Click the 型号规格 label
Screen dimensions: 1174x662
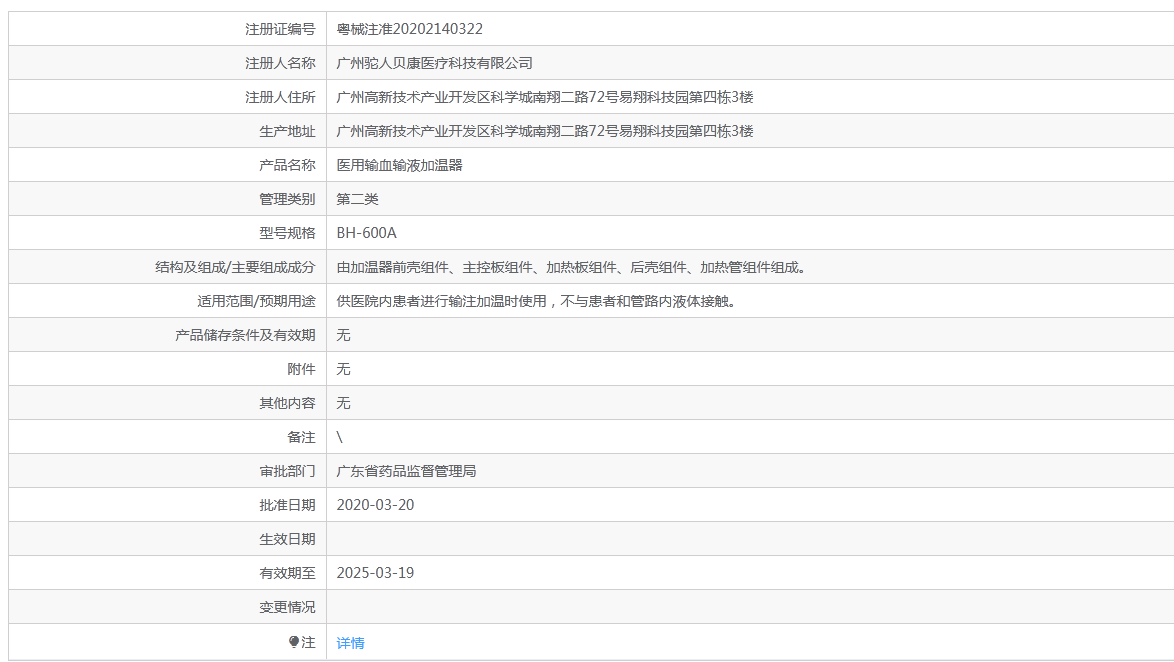pos(288,233)
